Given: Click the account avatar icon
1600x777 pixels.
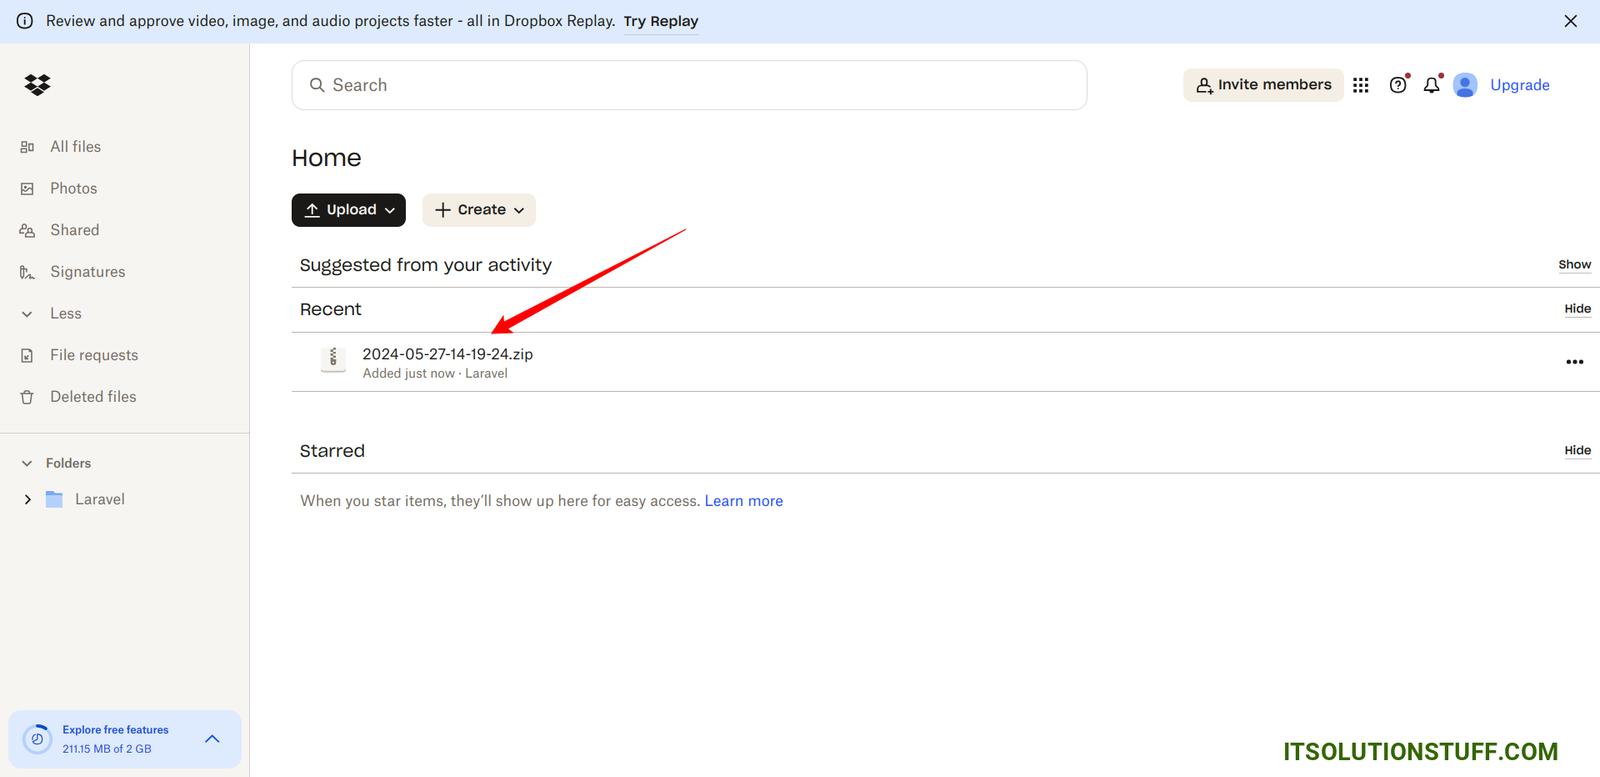Looking at the screenshot, I should pyautogui.click(x=1465, y=86).
